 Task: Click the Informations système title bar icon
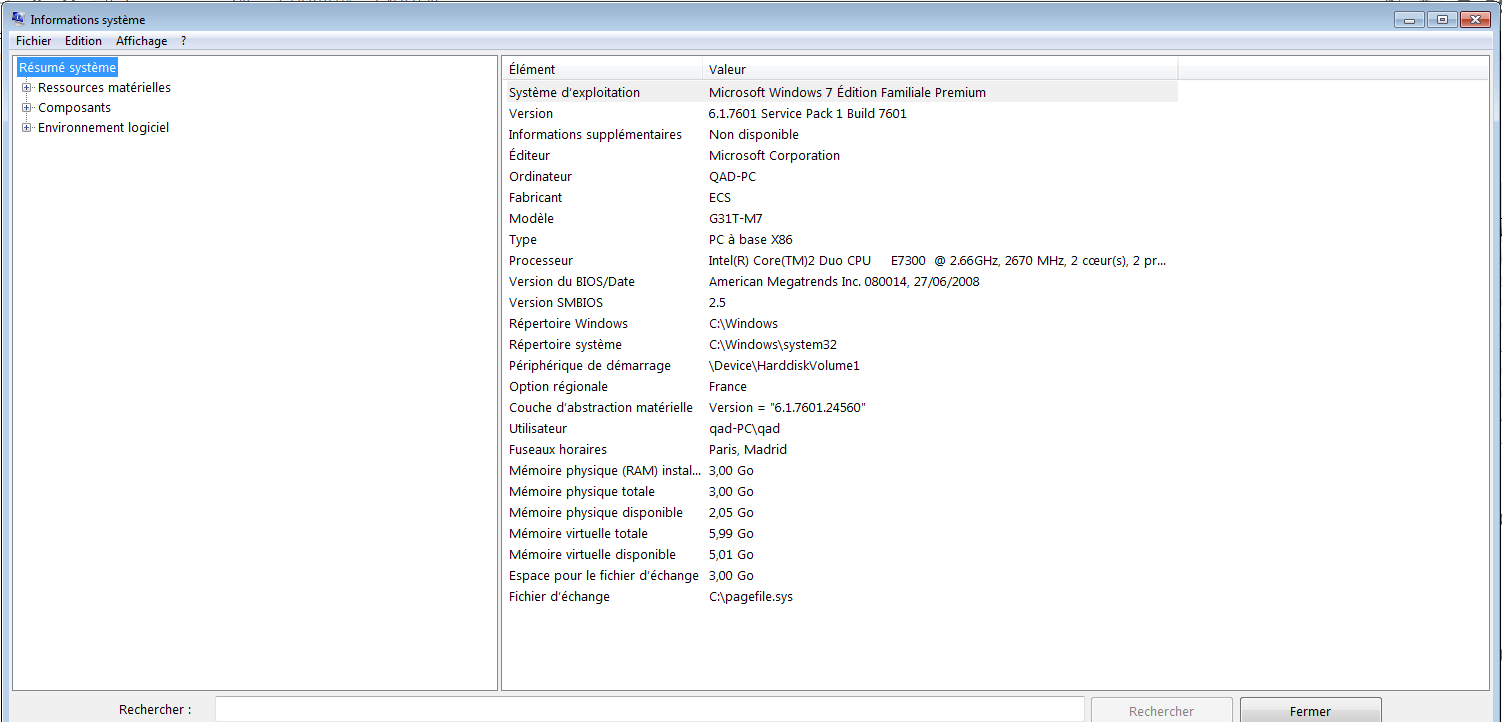18,19
